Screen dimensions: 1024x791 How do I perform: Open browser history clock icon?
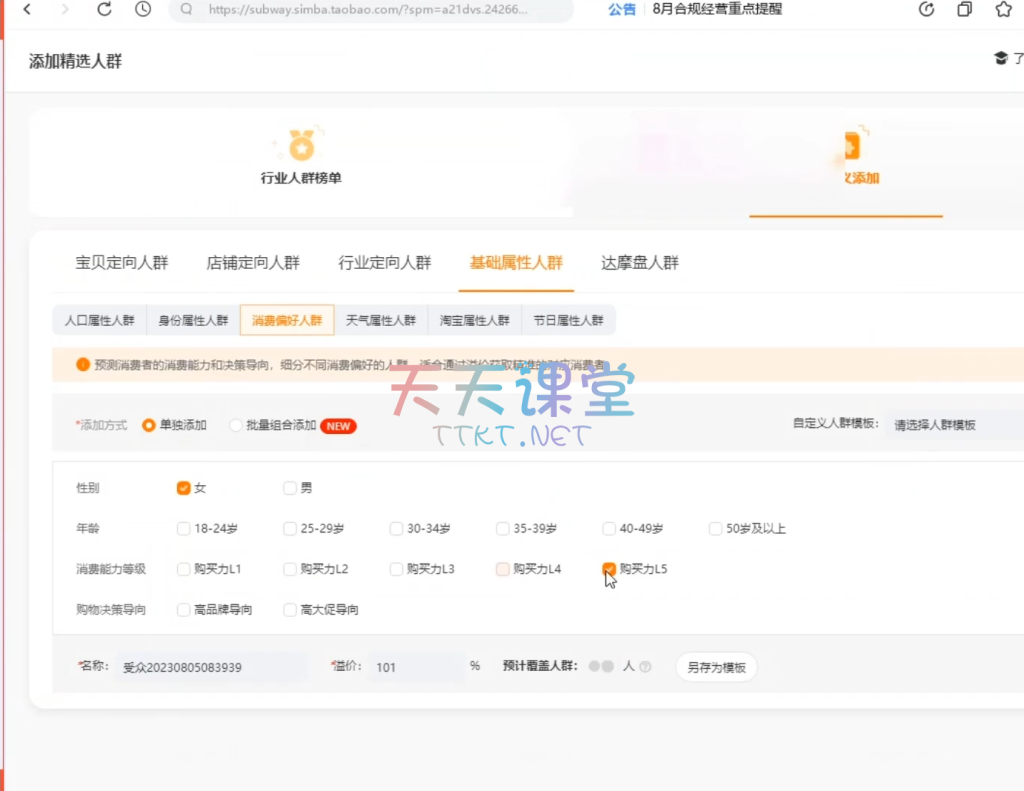[x=143, y=10]
